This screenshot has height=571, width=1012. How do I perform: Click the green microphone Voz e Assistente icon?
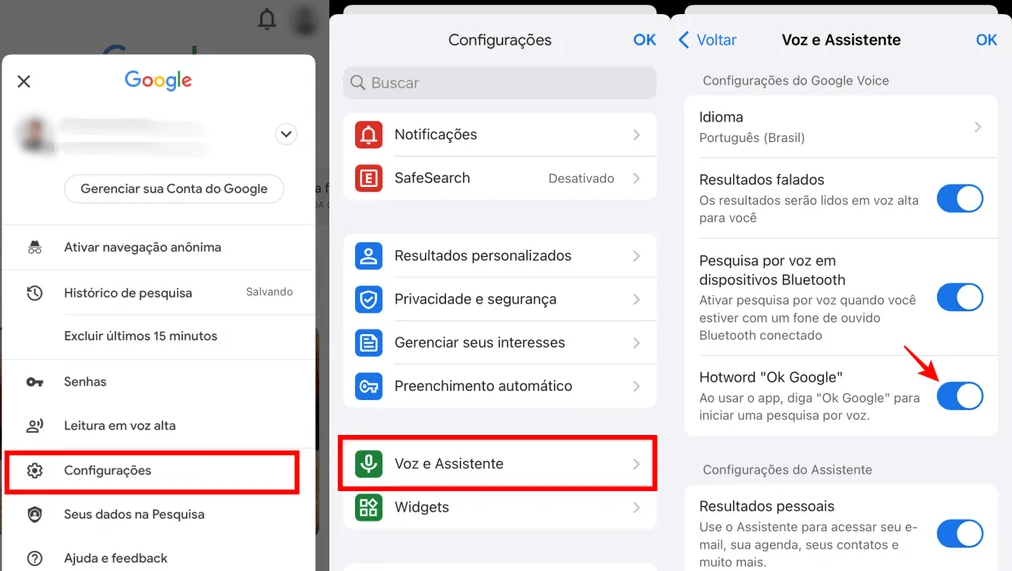point(369,463)
